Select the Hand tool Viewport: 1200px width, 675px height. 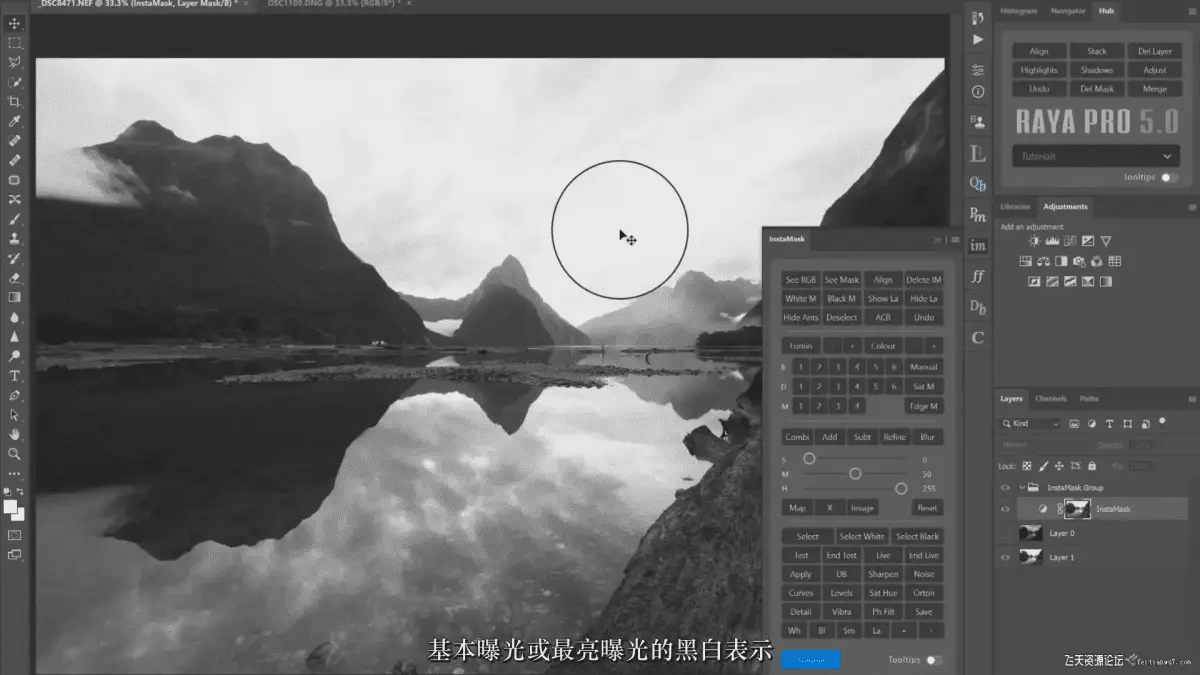[15, 434]
